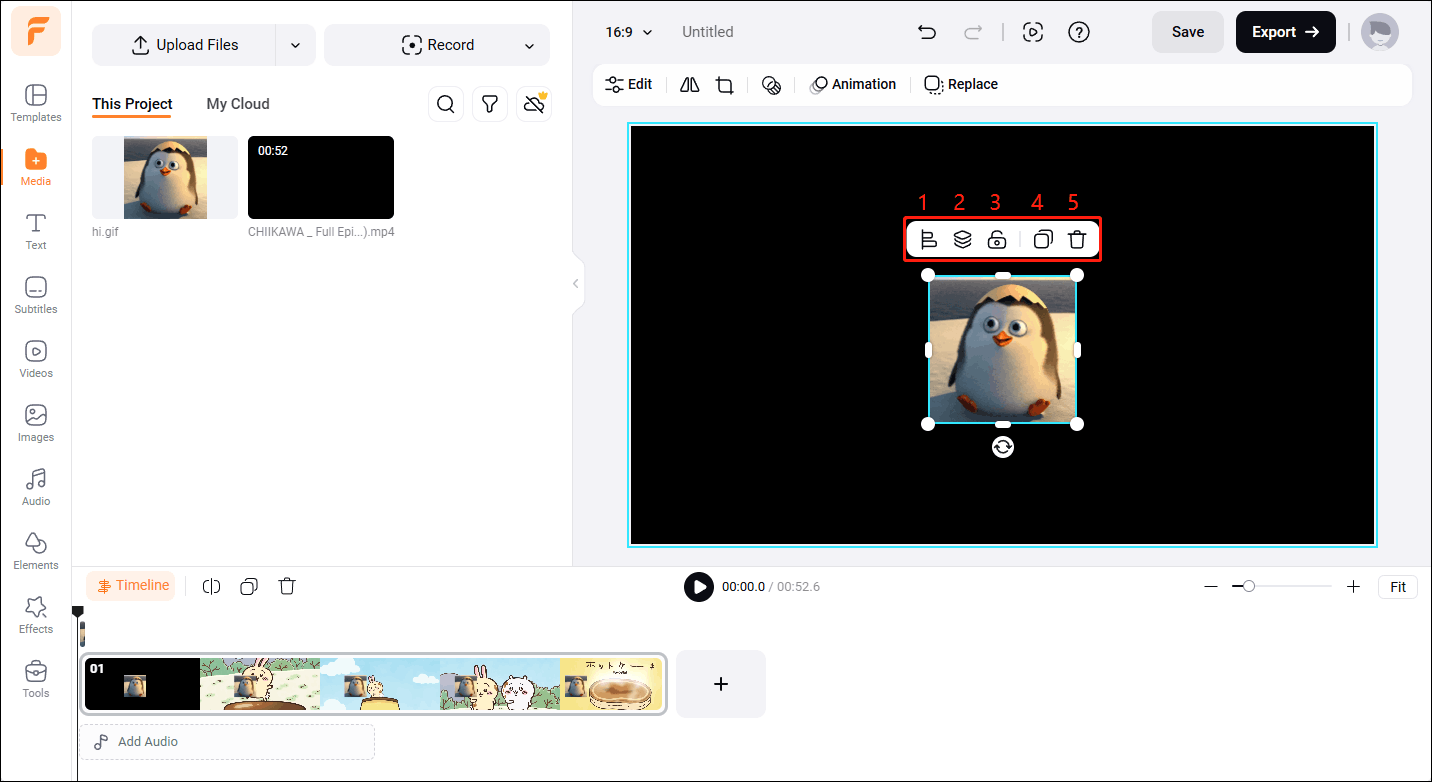This screenshot has width=1432, height=782.
Task: Open the opacity/filter circle icon
Action: [x=771, y=85]
